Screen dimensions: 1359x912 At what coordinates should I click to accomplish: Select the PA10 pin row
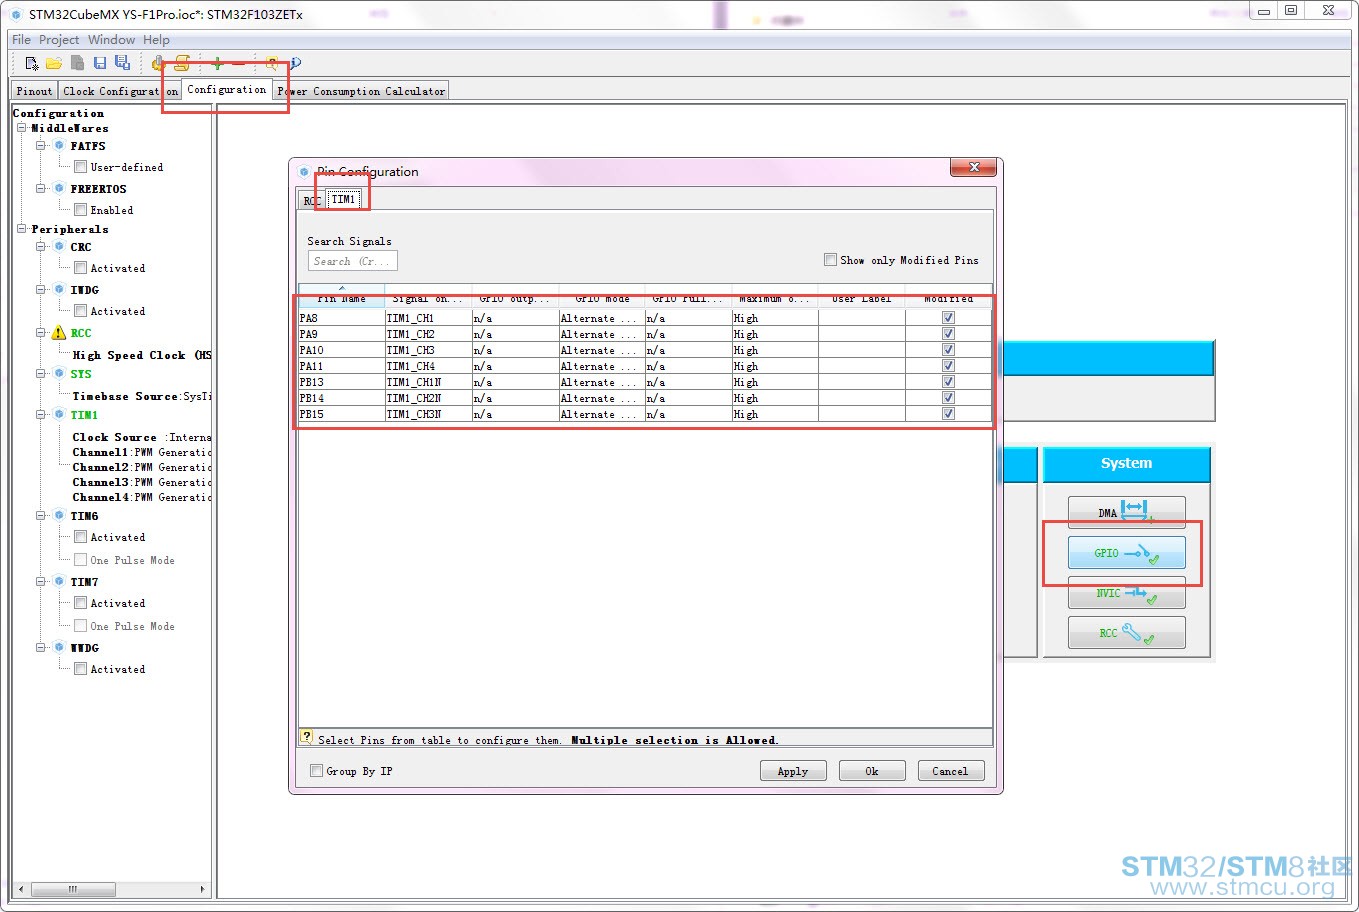click(645, 350)
